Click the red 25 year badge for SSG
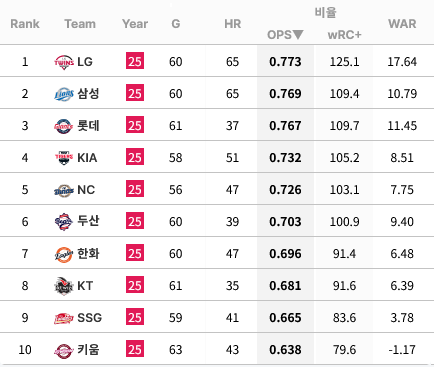The width and height of the screenshot is (434, 367). 135,318
